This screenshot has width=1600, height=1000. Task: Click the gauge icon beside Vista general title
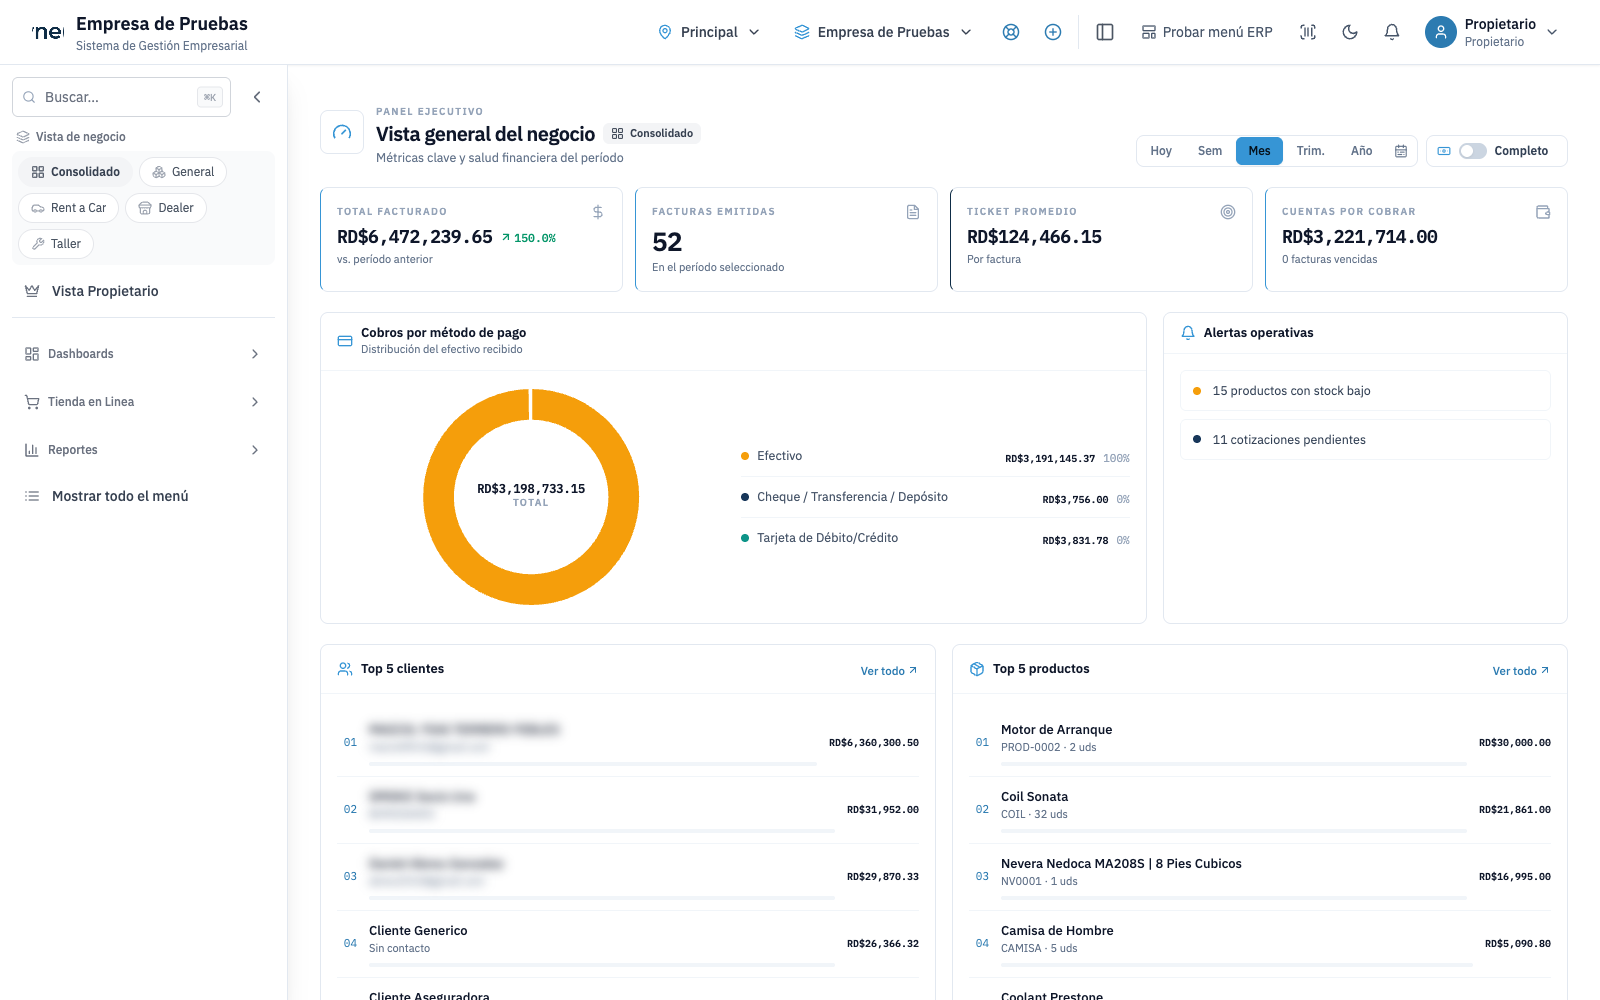click(x=342, y=132)
